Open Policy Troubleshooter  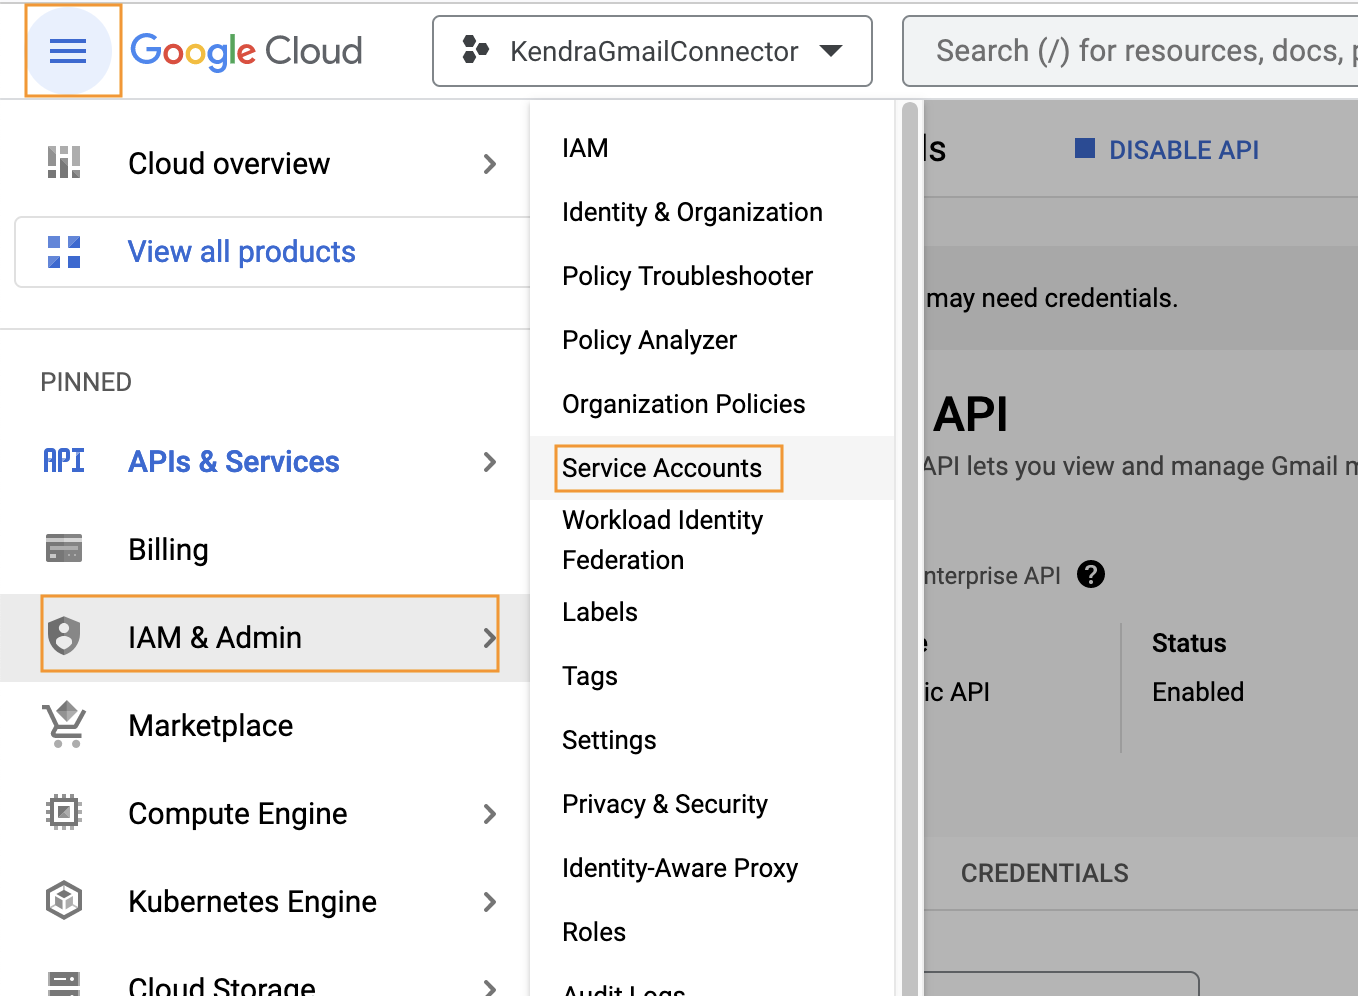pos(687,276)
